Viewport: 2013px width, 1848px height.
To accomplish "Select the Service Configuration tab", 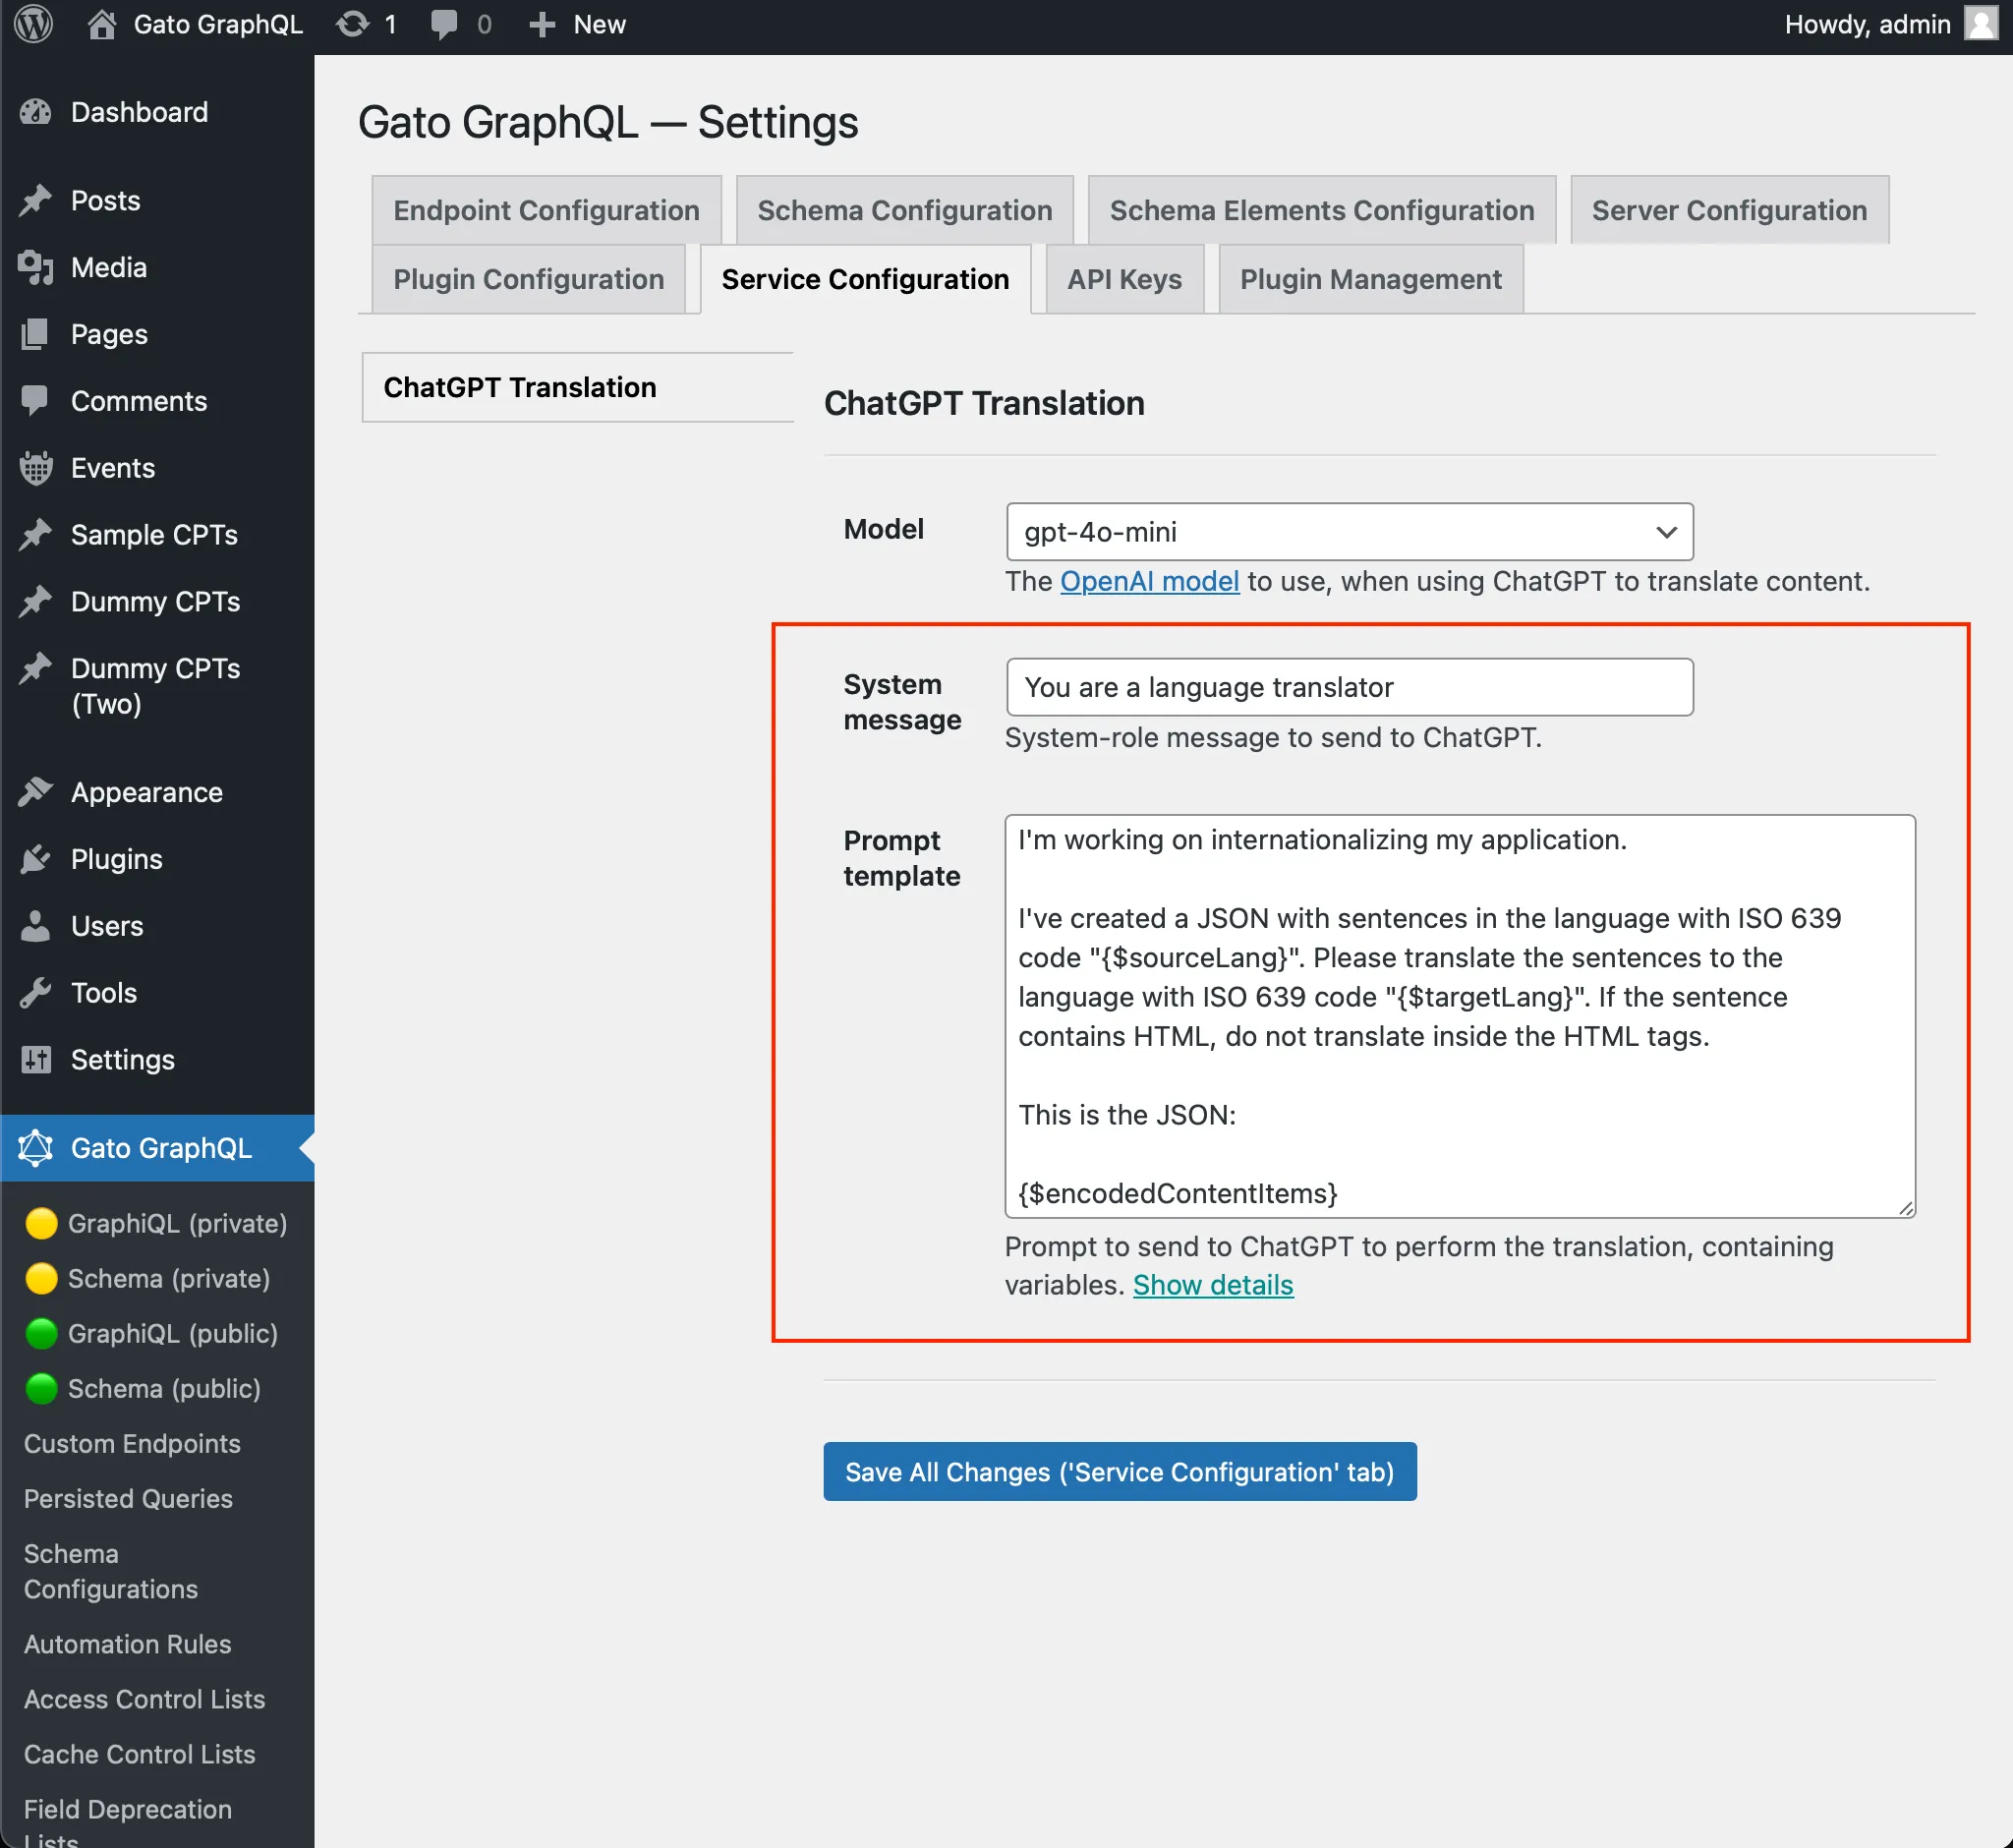I will (x=865, y=279).
